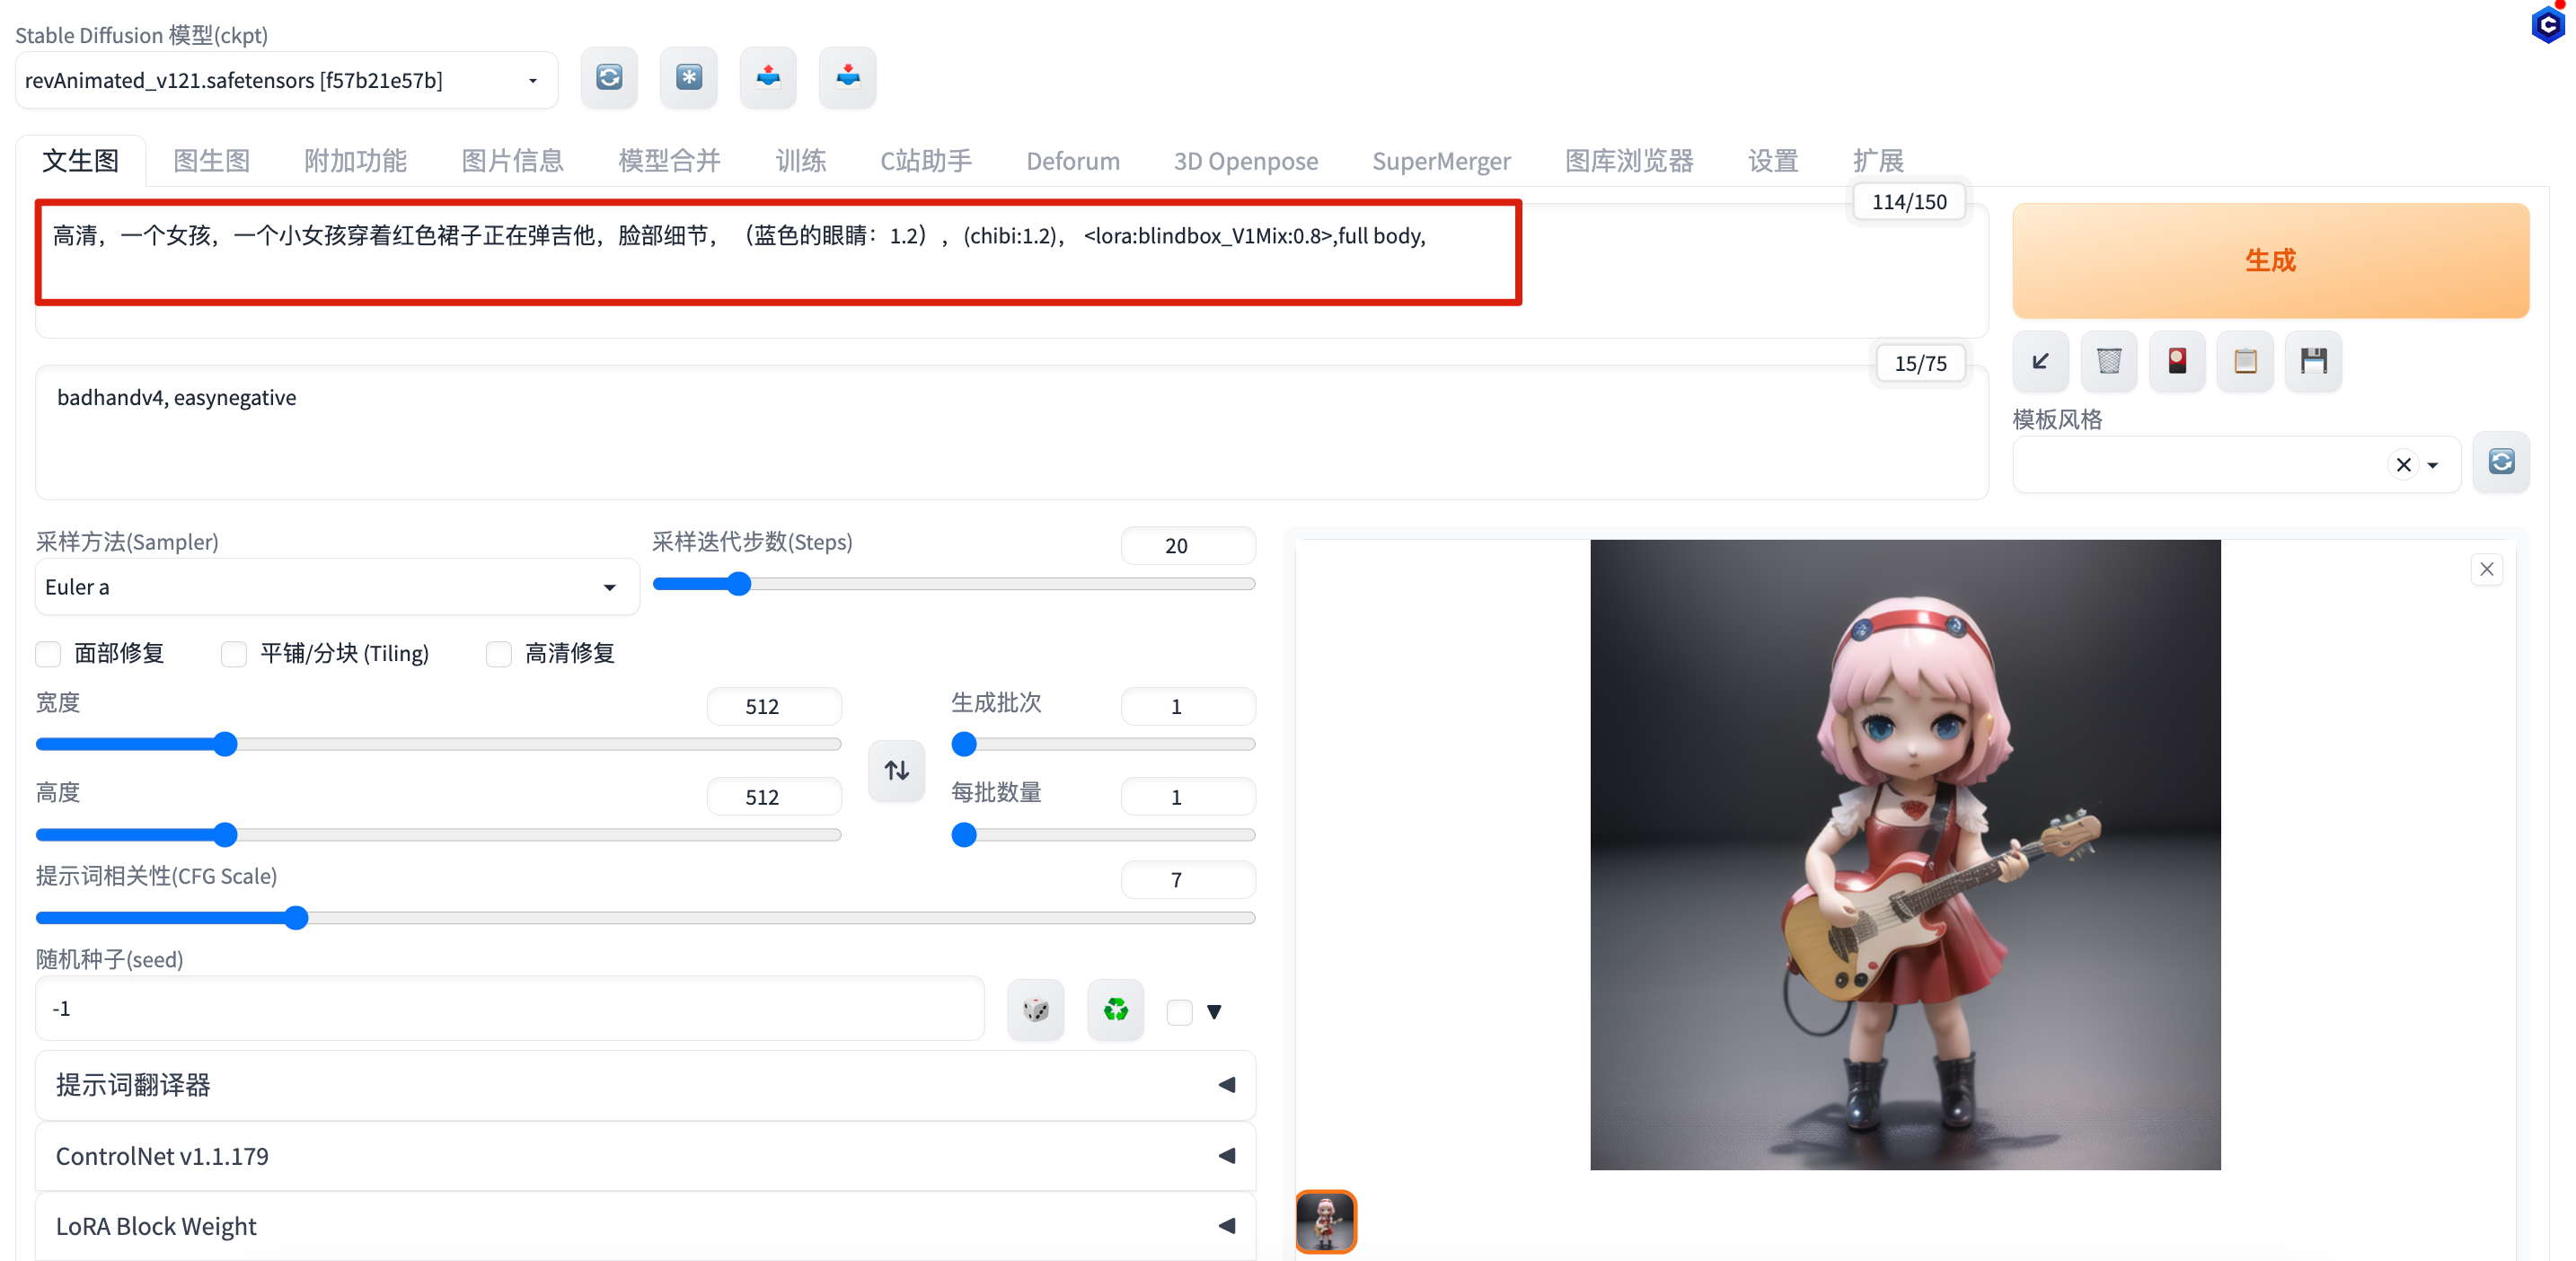Open the SuperMerger tab

tap(1442, 161)
